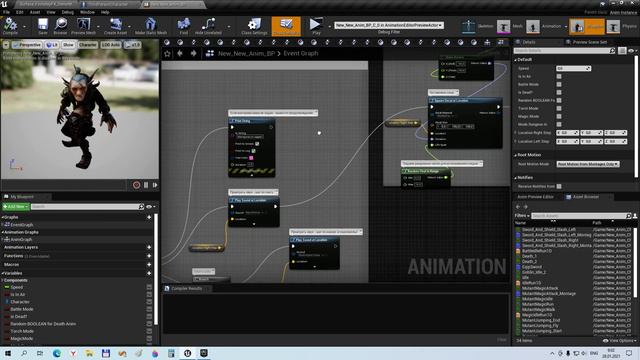Step forward one frame in the viewport
The width and height of the screenshot is (640, 360).
155,185
